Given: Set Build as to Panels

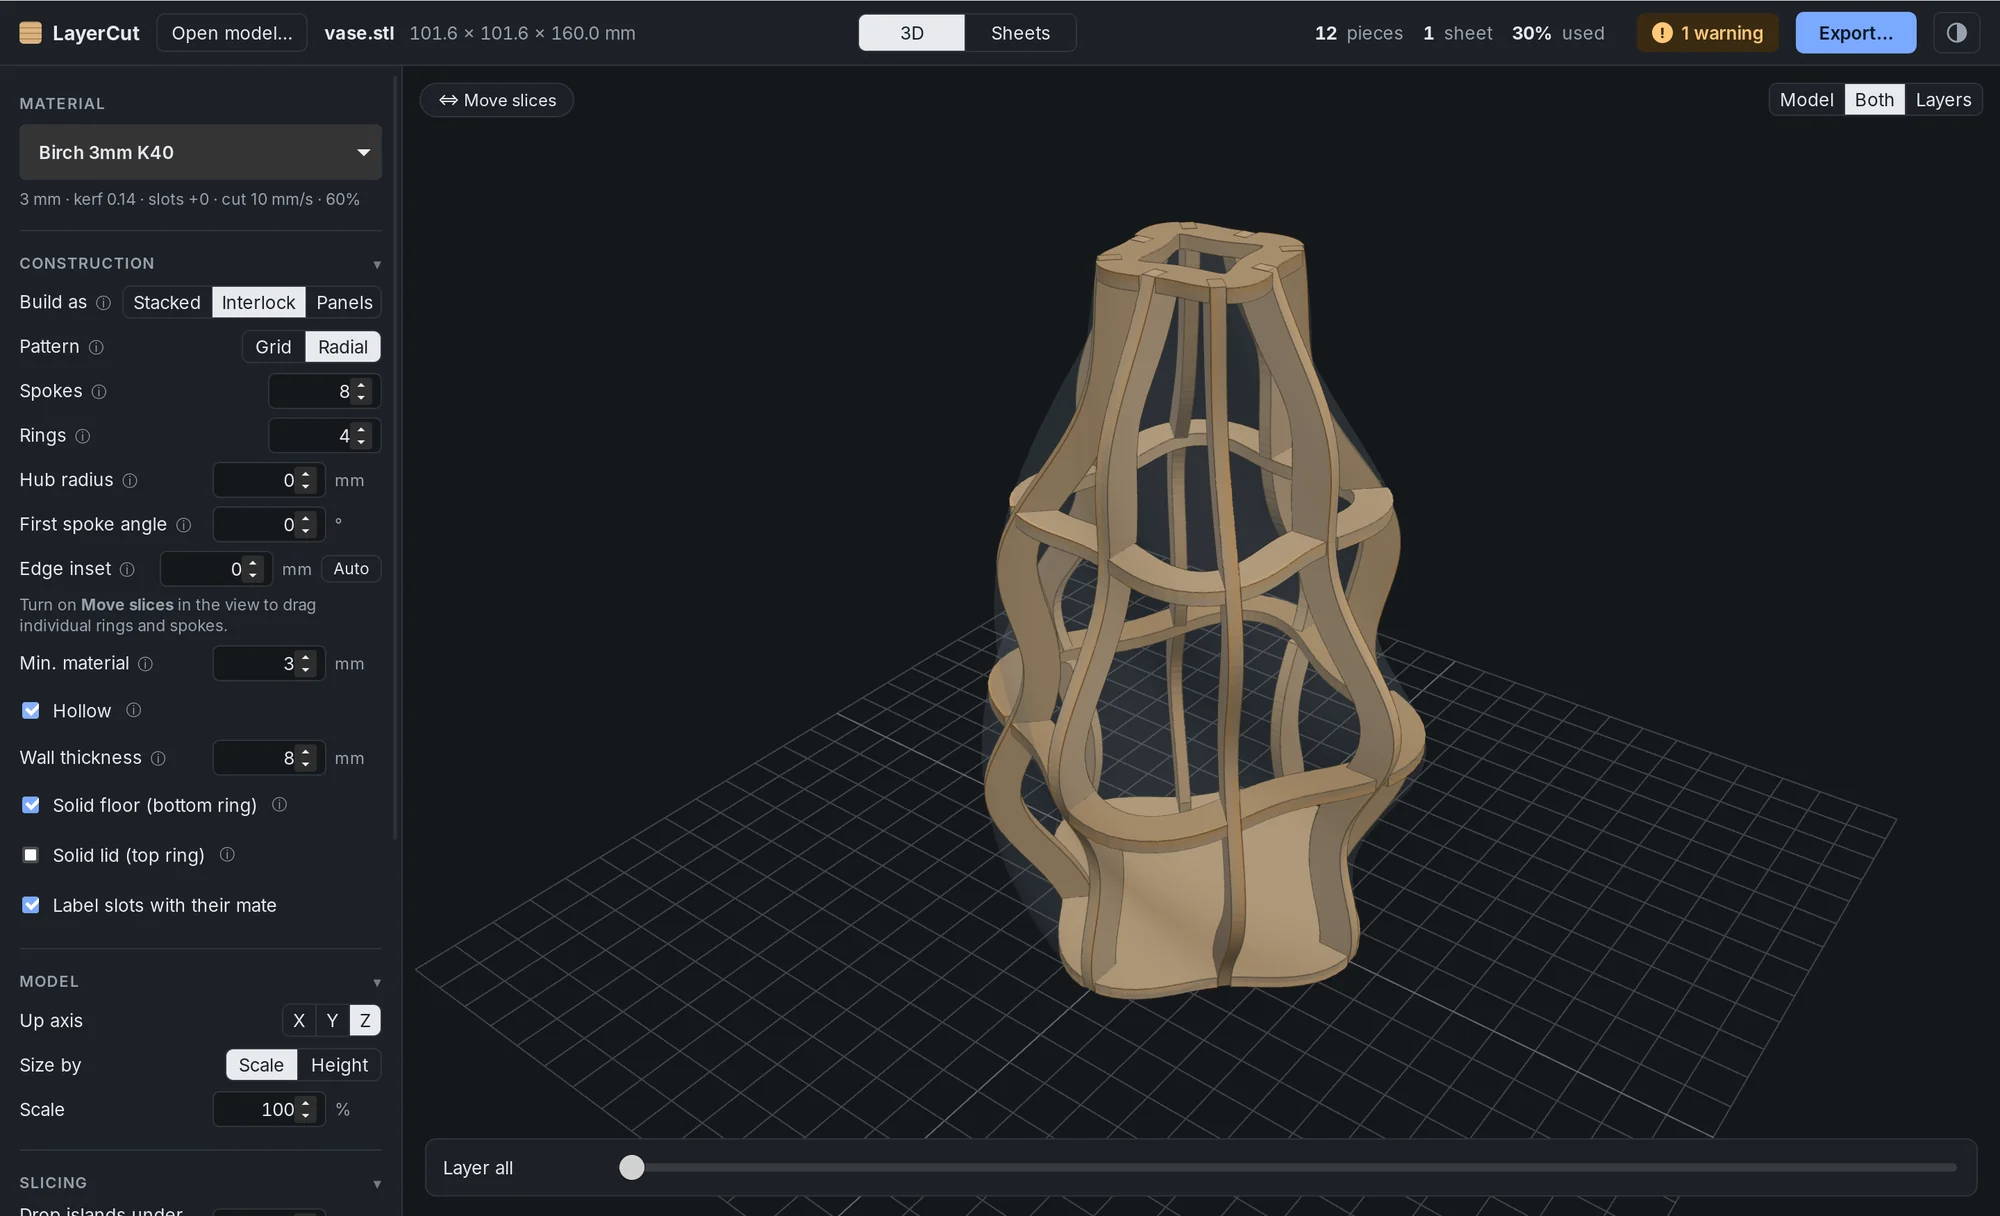Looking at the screenshot, I should pos(344,303).
